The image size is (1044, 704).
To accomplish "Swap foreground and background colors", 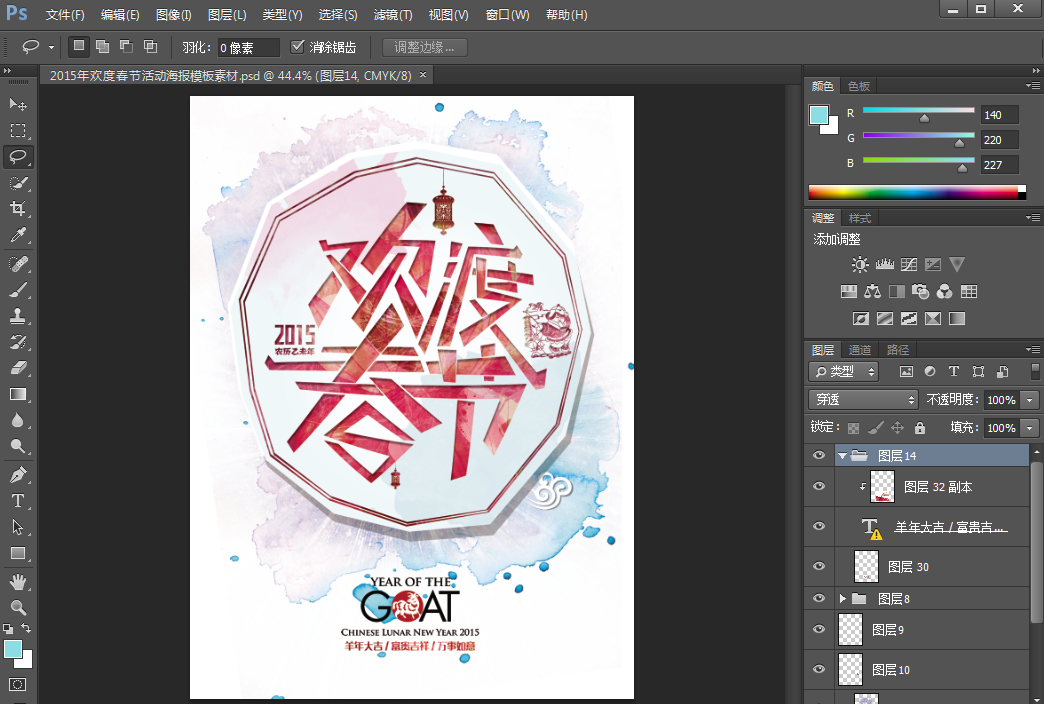I will pos(25,628).
